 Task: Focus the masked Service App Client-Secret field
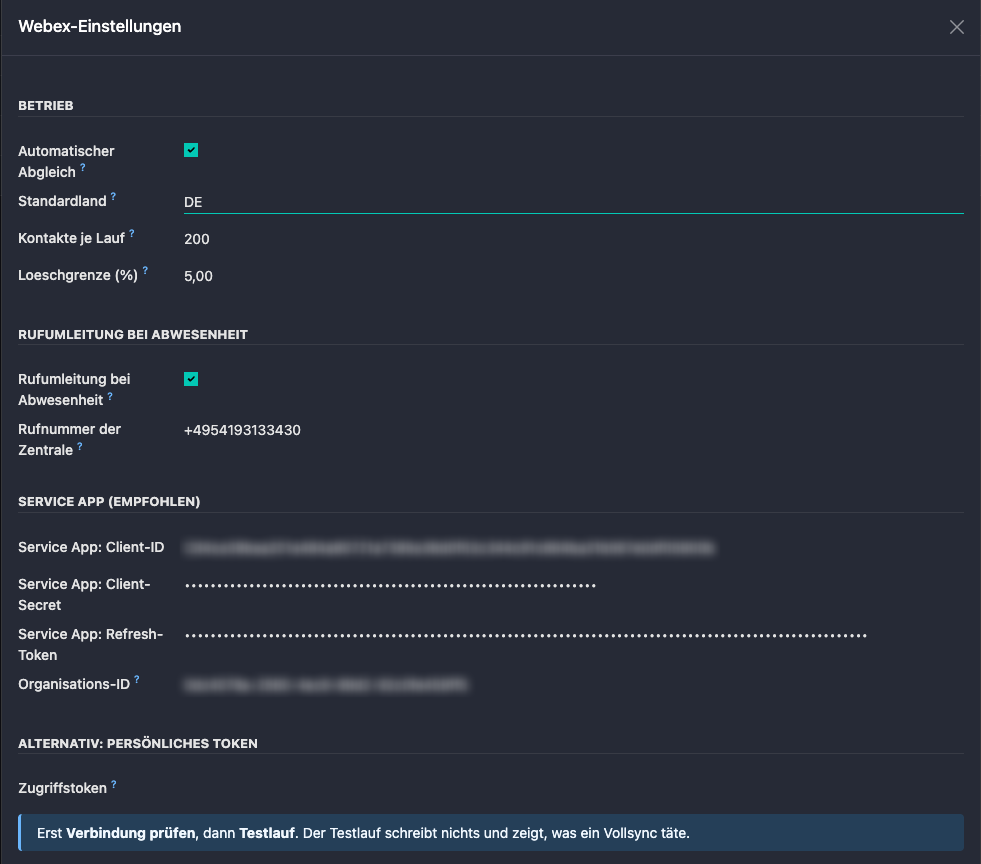tap(574, 586)
